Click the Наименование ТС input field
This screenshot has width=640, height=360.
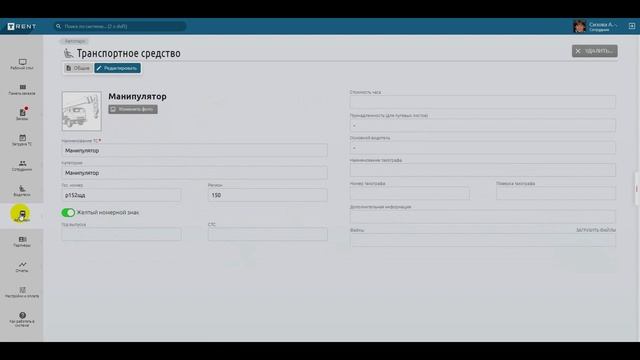[x=194, y=150]
